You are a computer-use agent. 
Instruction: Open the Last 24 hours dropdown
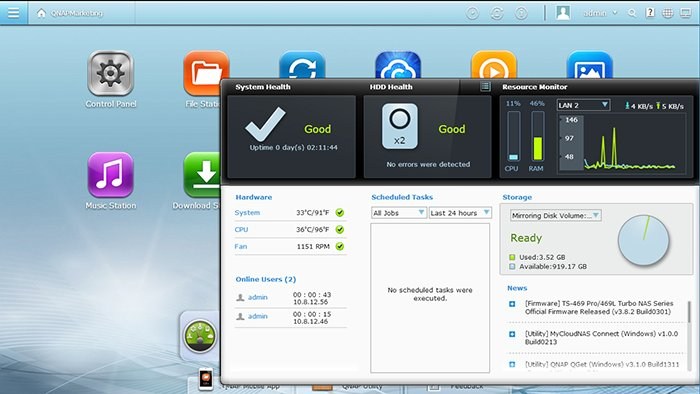click(460, 213)
